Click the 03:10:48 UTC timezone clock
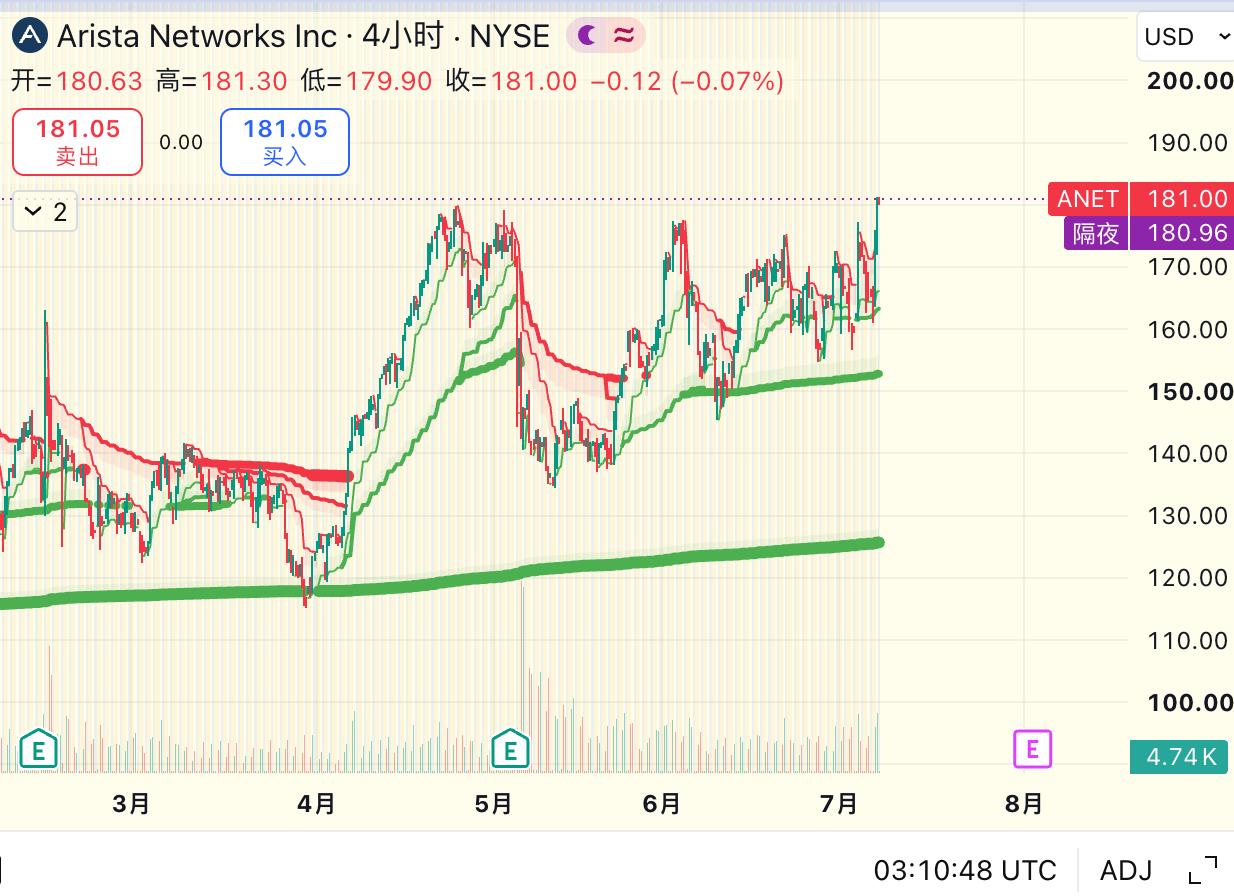 (x=965, y=870)
